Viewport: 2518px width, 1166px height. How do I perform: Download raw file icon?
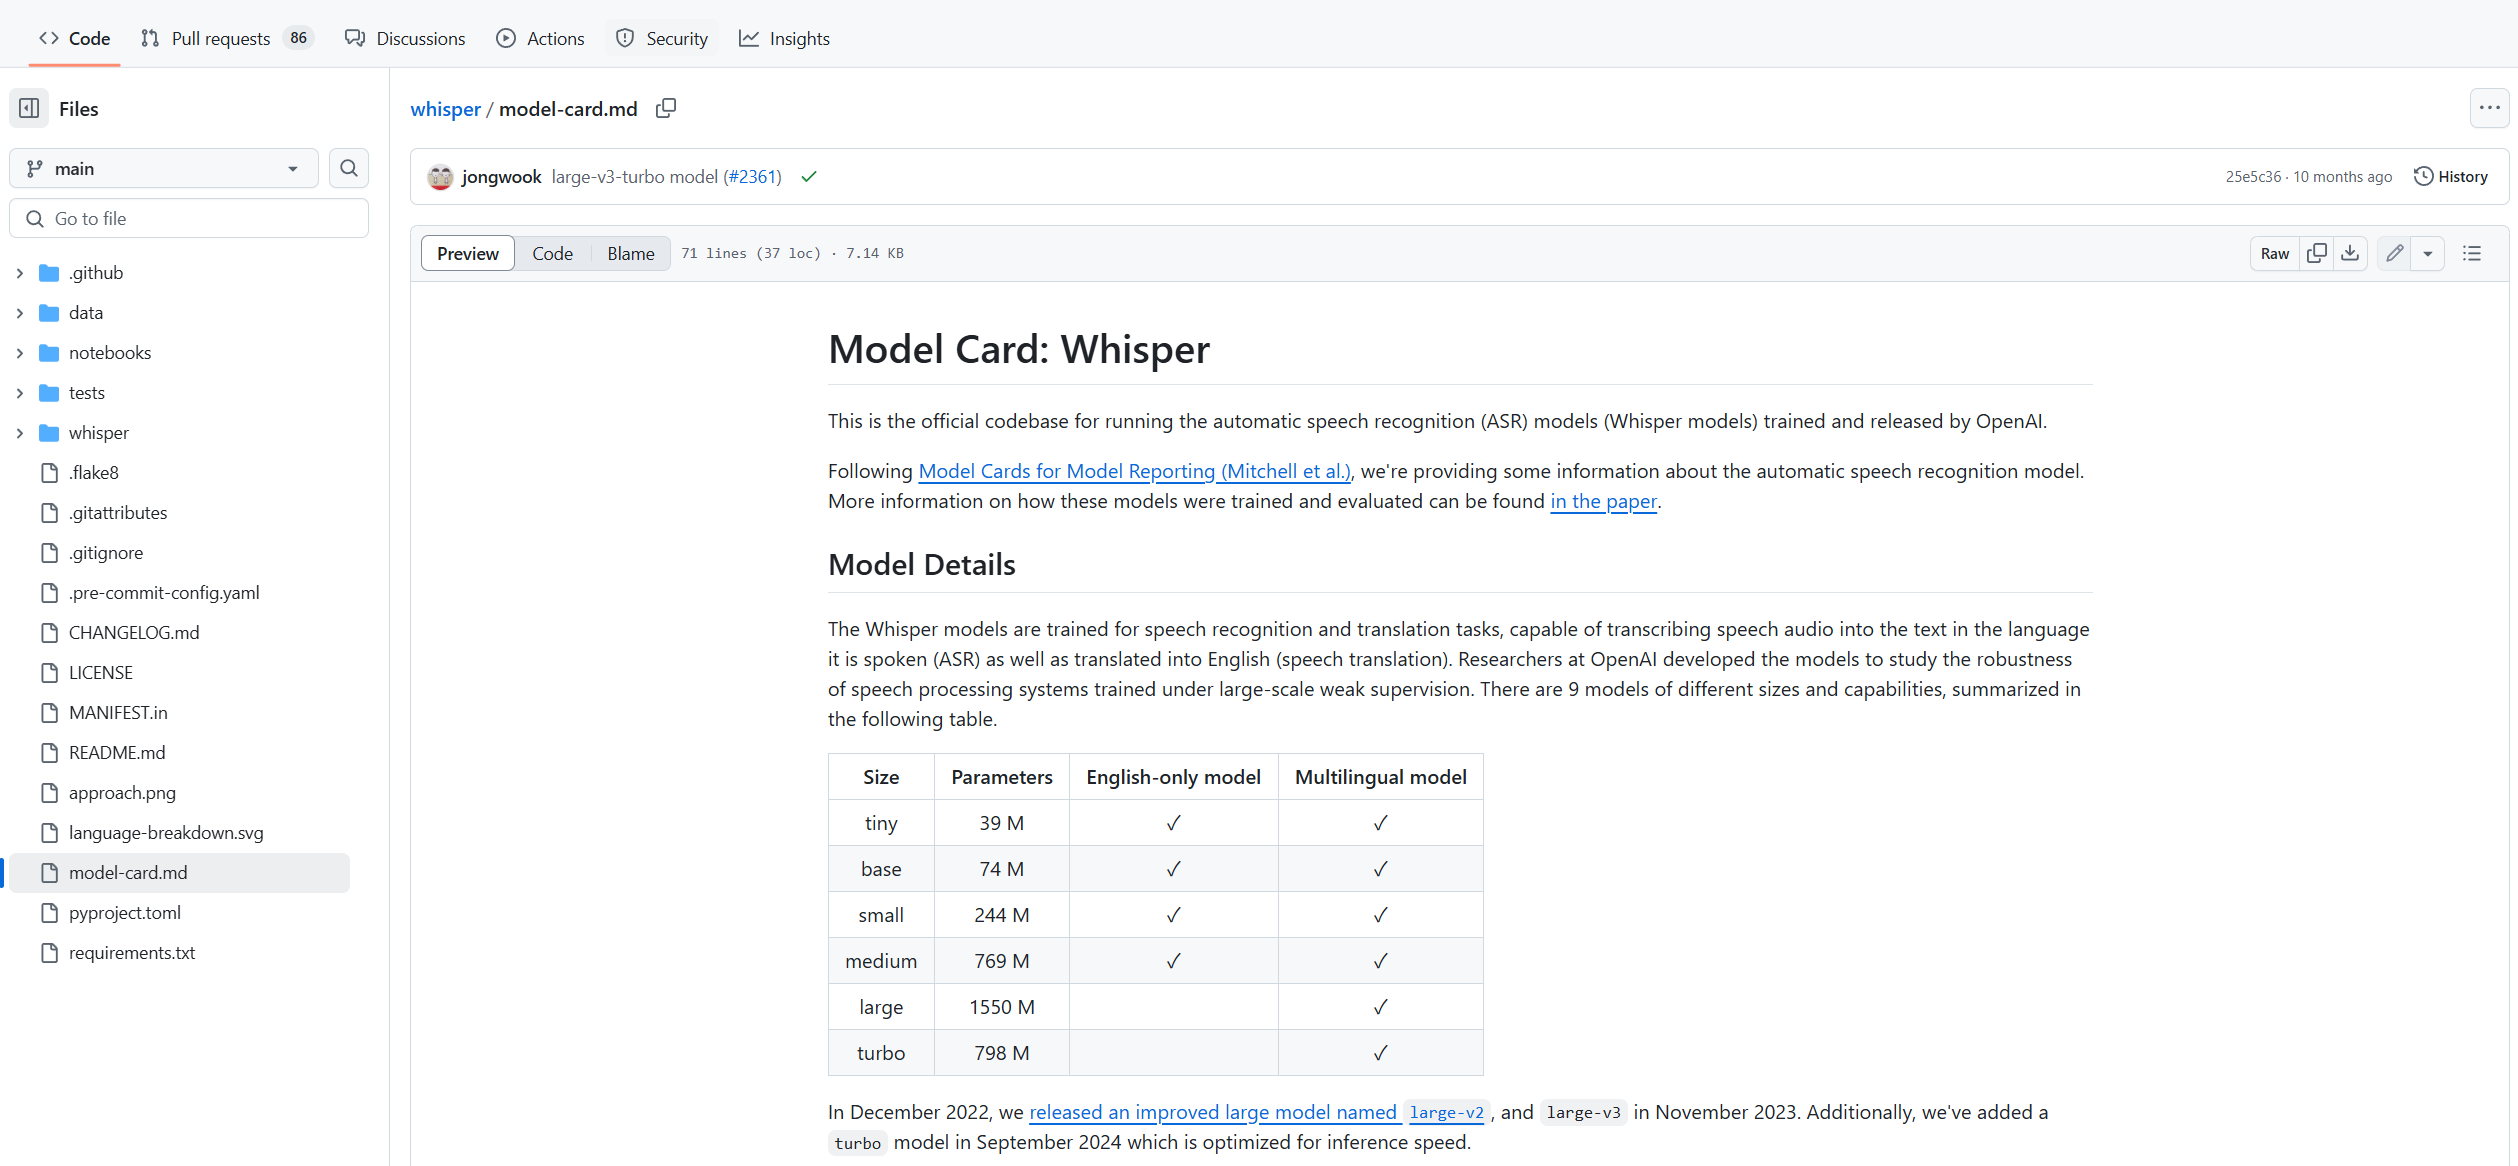tap(2350, 253)
